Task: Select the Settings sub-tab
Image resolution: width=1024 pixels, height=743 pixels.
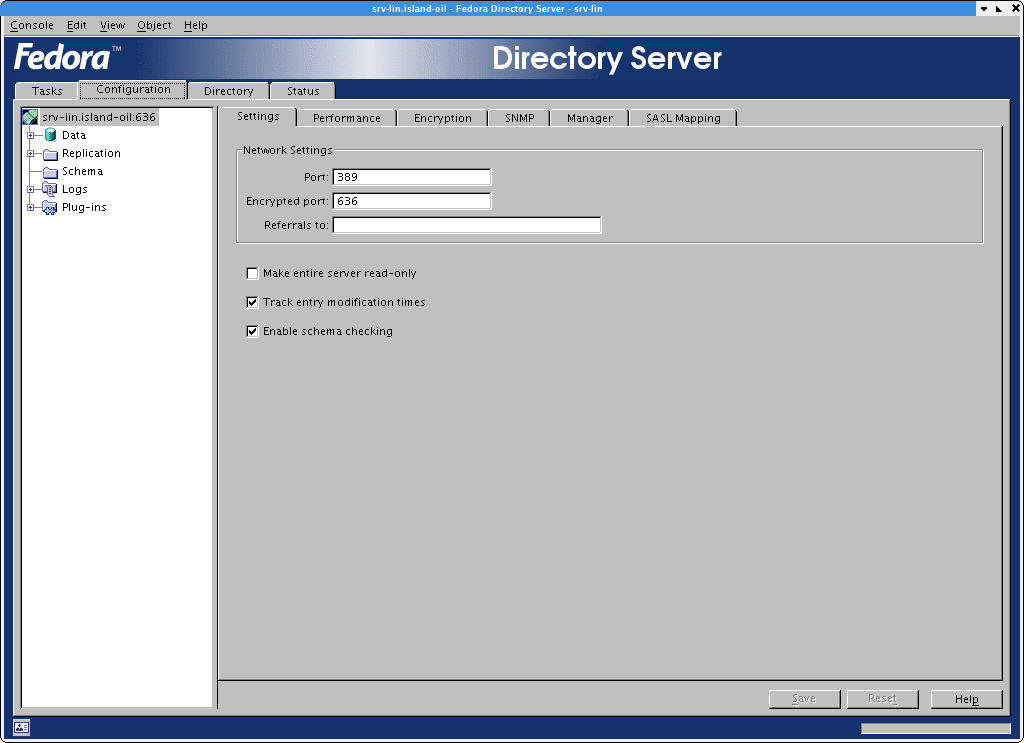Action: [258, 116]
